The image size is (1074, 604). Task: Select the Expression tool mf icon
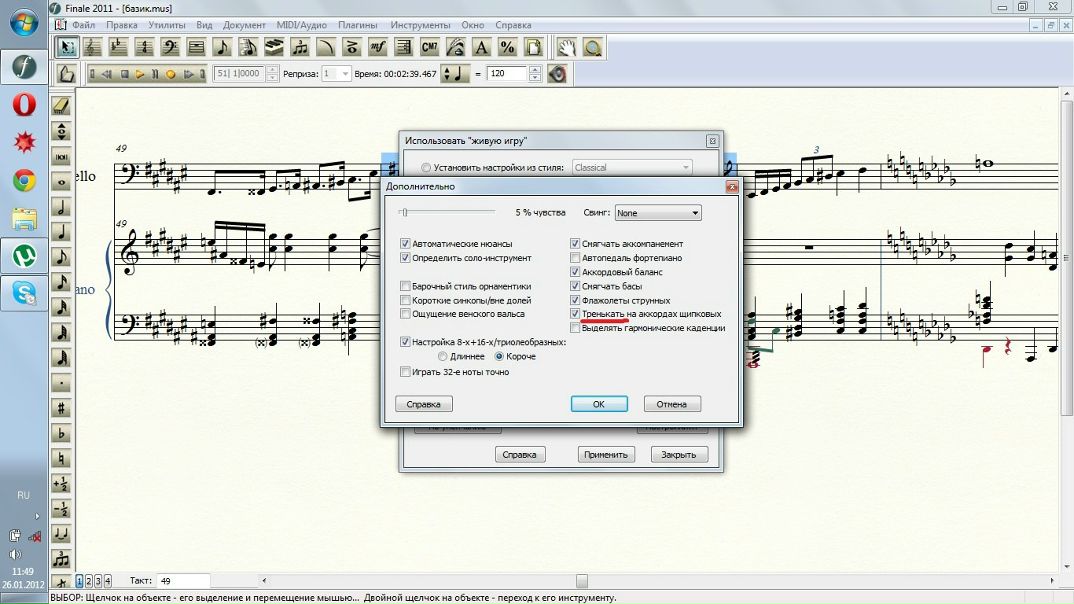(378, 47)
